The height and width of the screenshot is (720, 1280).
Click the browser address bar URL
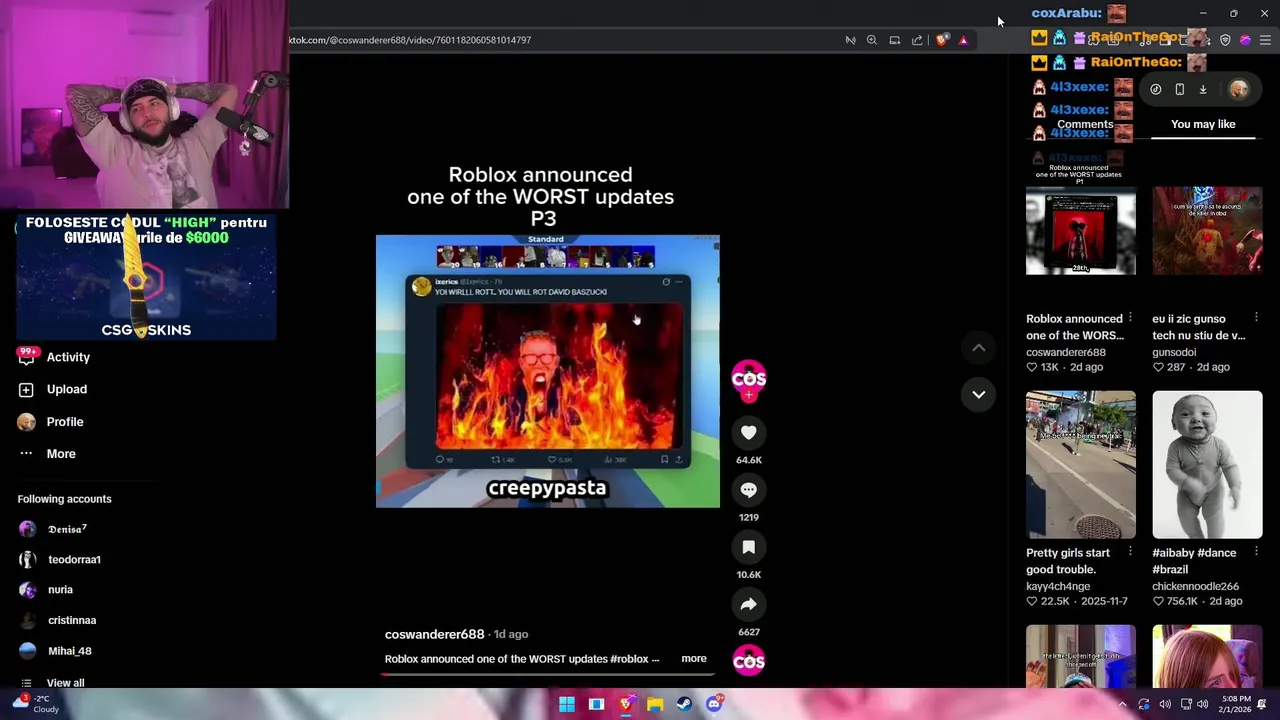(x=410, y=40)
